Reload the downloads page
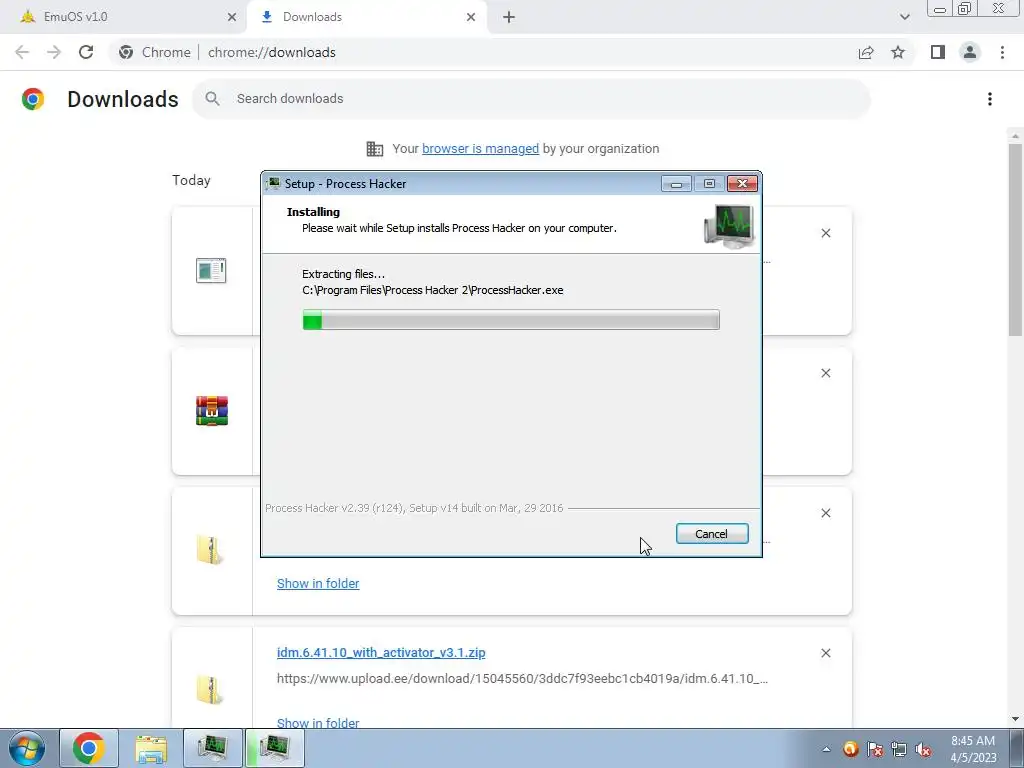Screen dimensions: 1024x768 click(86, 52)
